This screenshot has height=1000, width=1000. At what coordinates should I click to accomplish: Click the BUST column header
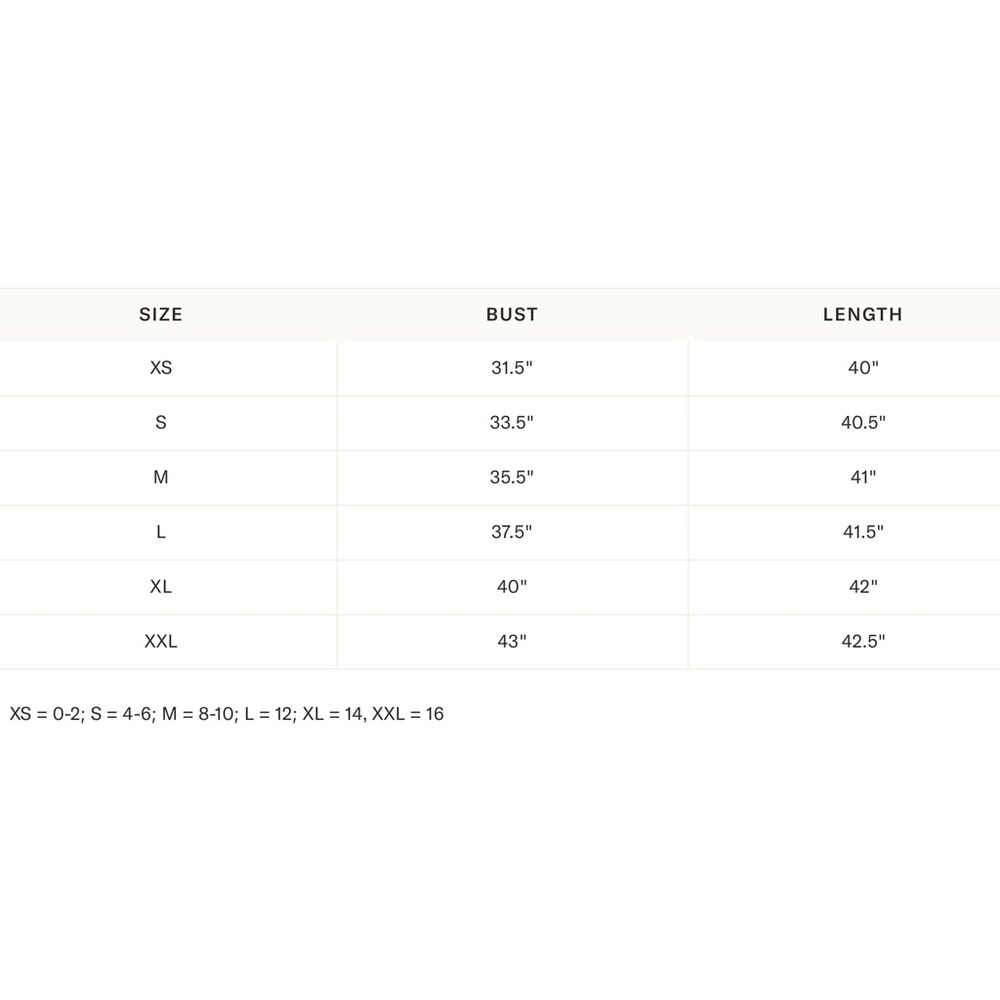coord(512,314)
